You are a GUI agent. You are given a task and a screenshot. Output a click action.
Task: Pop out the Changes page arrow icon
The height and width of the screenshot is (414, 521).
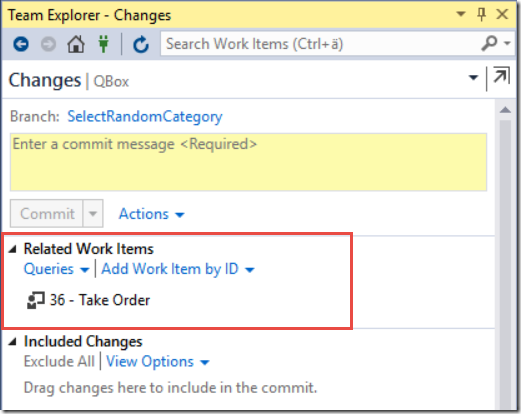pyautogui.click(x=501, y=75)
